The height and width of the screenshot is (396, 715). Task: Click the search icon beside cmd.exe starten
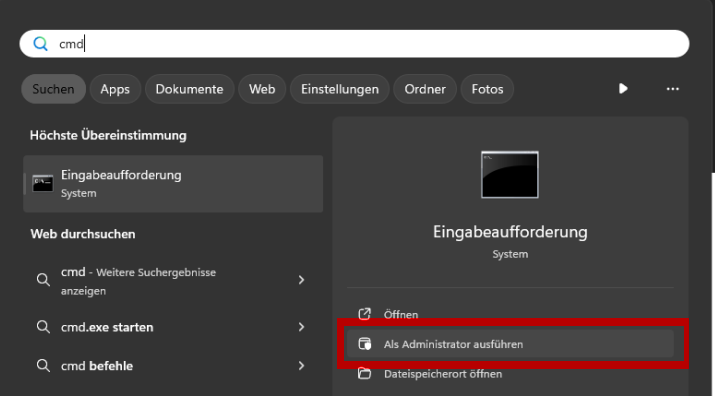click(43, 327)
